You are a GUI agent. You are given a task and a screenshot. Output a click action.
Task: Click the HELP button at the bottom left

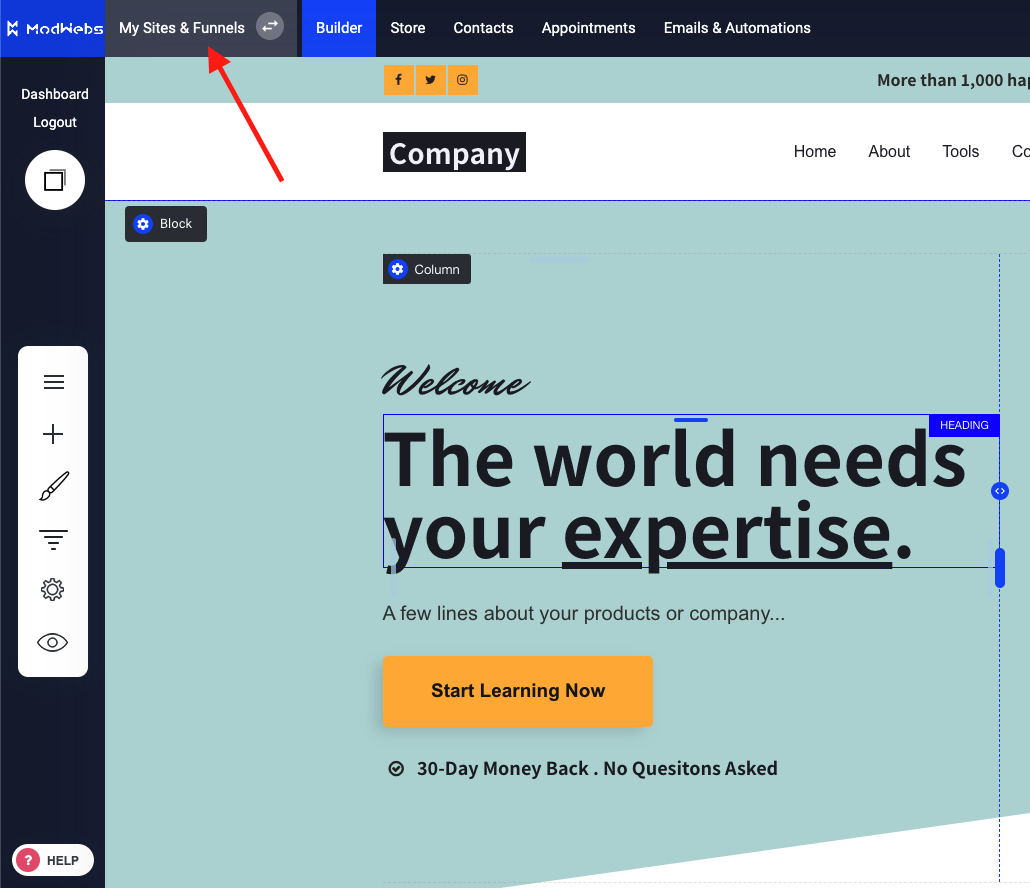coord(52,859)
